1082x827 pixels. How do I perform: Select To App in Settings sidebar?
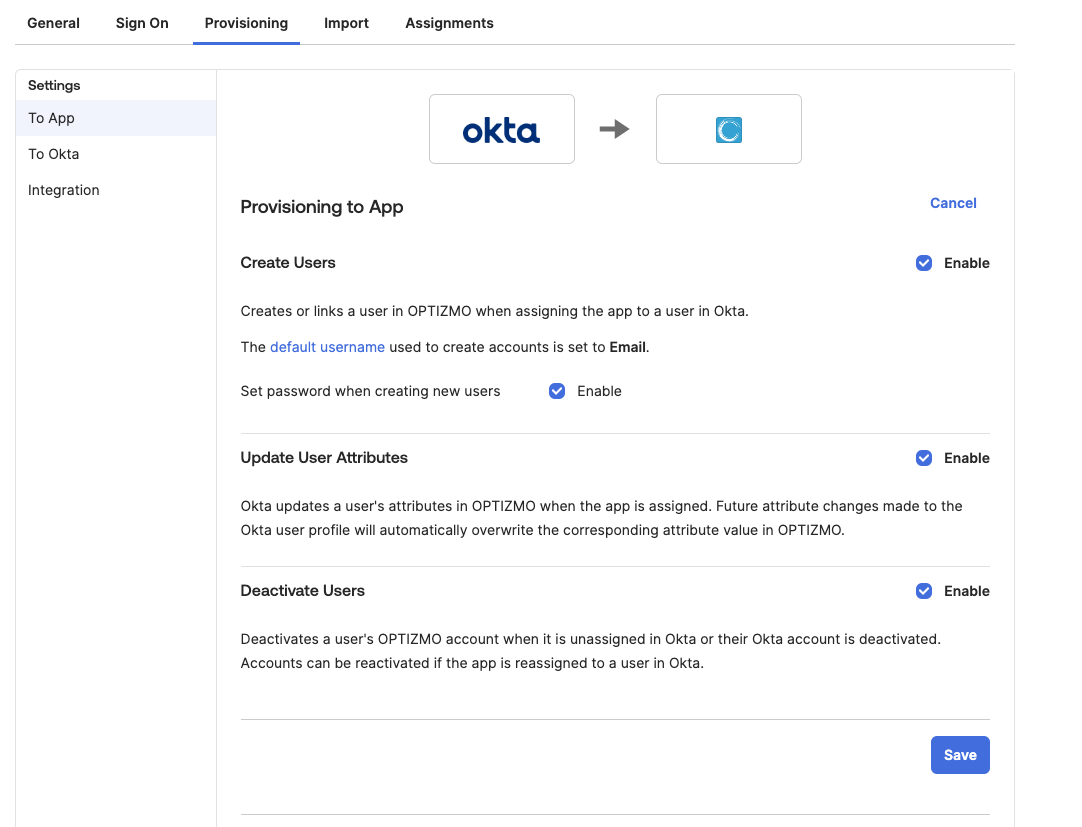tap(116, 118)
